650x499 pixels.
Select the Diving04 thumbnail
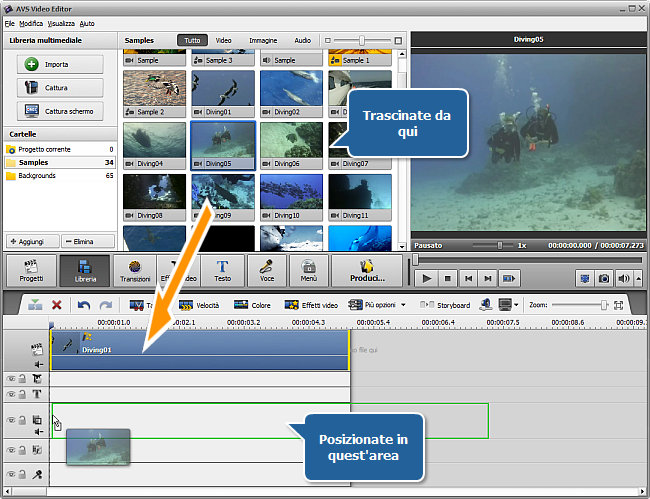(x=155, y=145)
